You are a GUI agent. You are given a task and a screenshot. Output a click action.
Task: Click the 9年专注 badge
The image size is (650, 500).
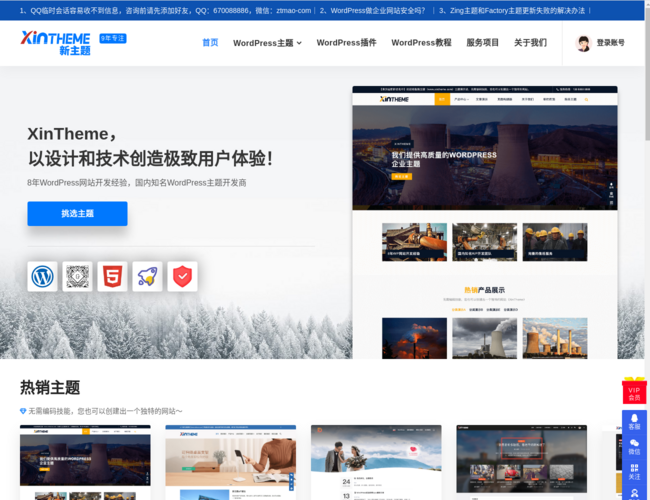point(113,39)
